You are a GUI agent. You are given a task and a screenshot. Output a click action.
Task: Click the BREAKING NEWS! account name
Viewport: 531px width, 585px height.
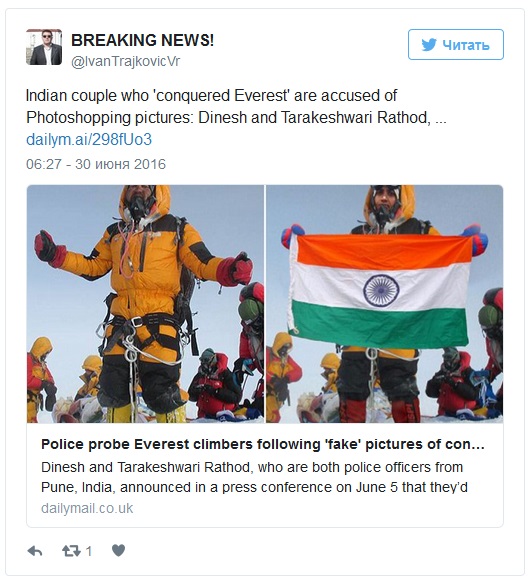click(x=143, y=40)
